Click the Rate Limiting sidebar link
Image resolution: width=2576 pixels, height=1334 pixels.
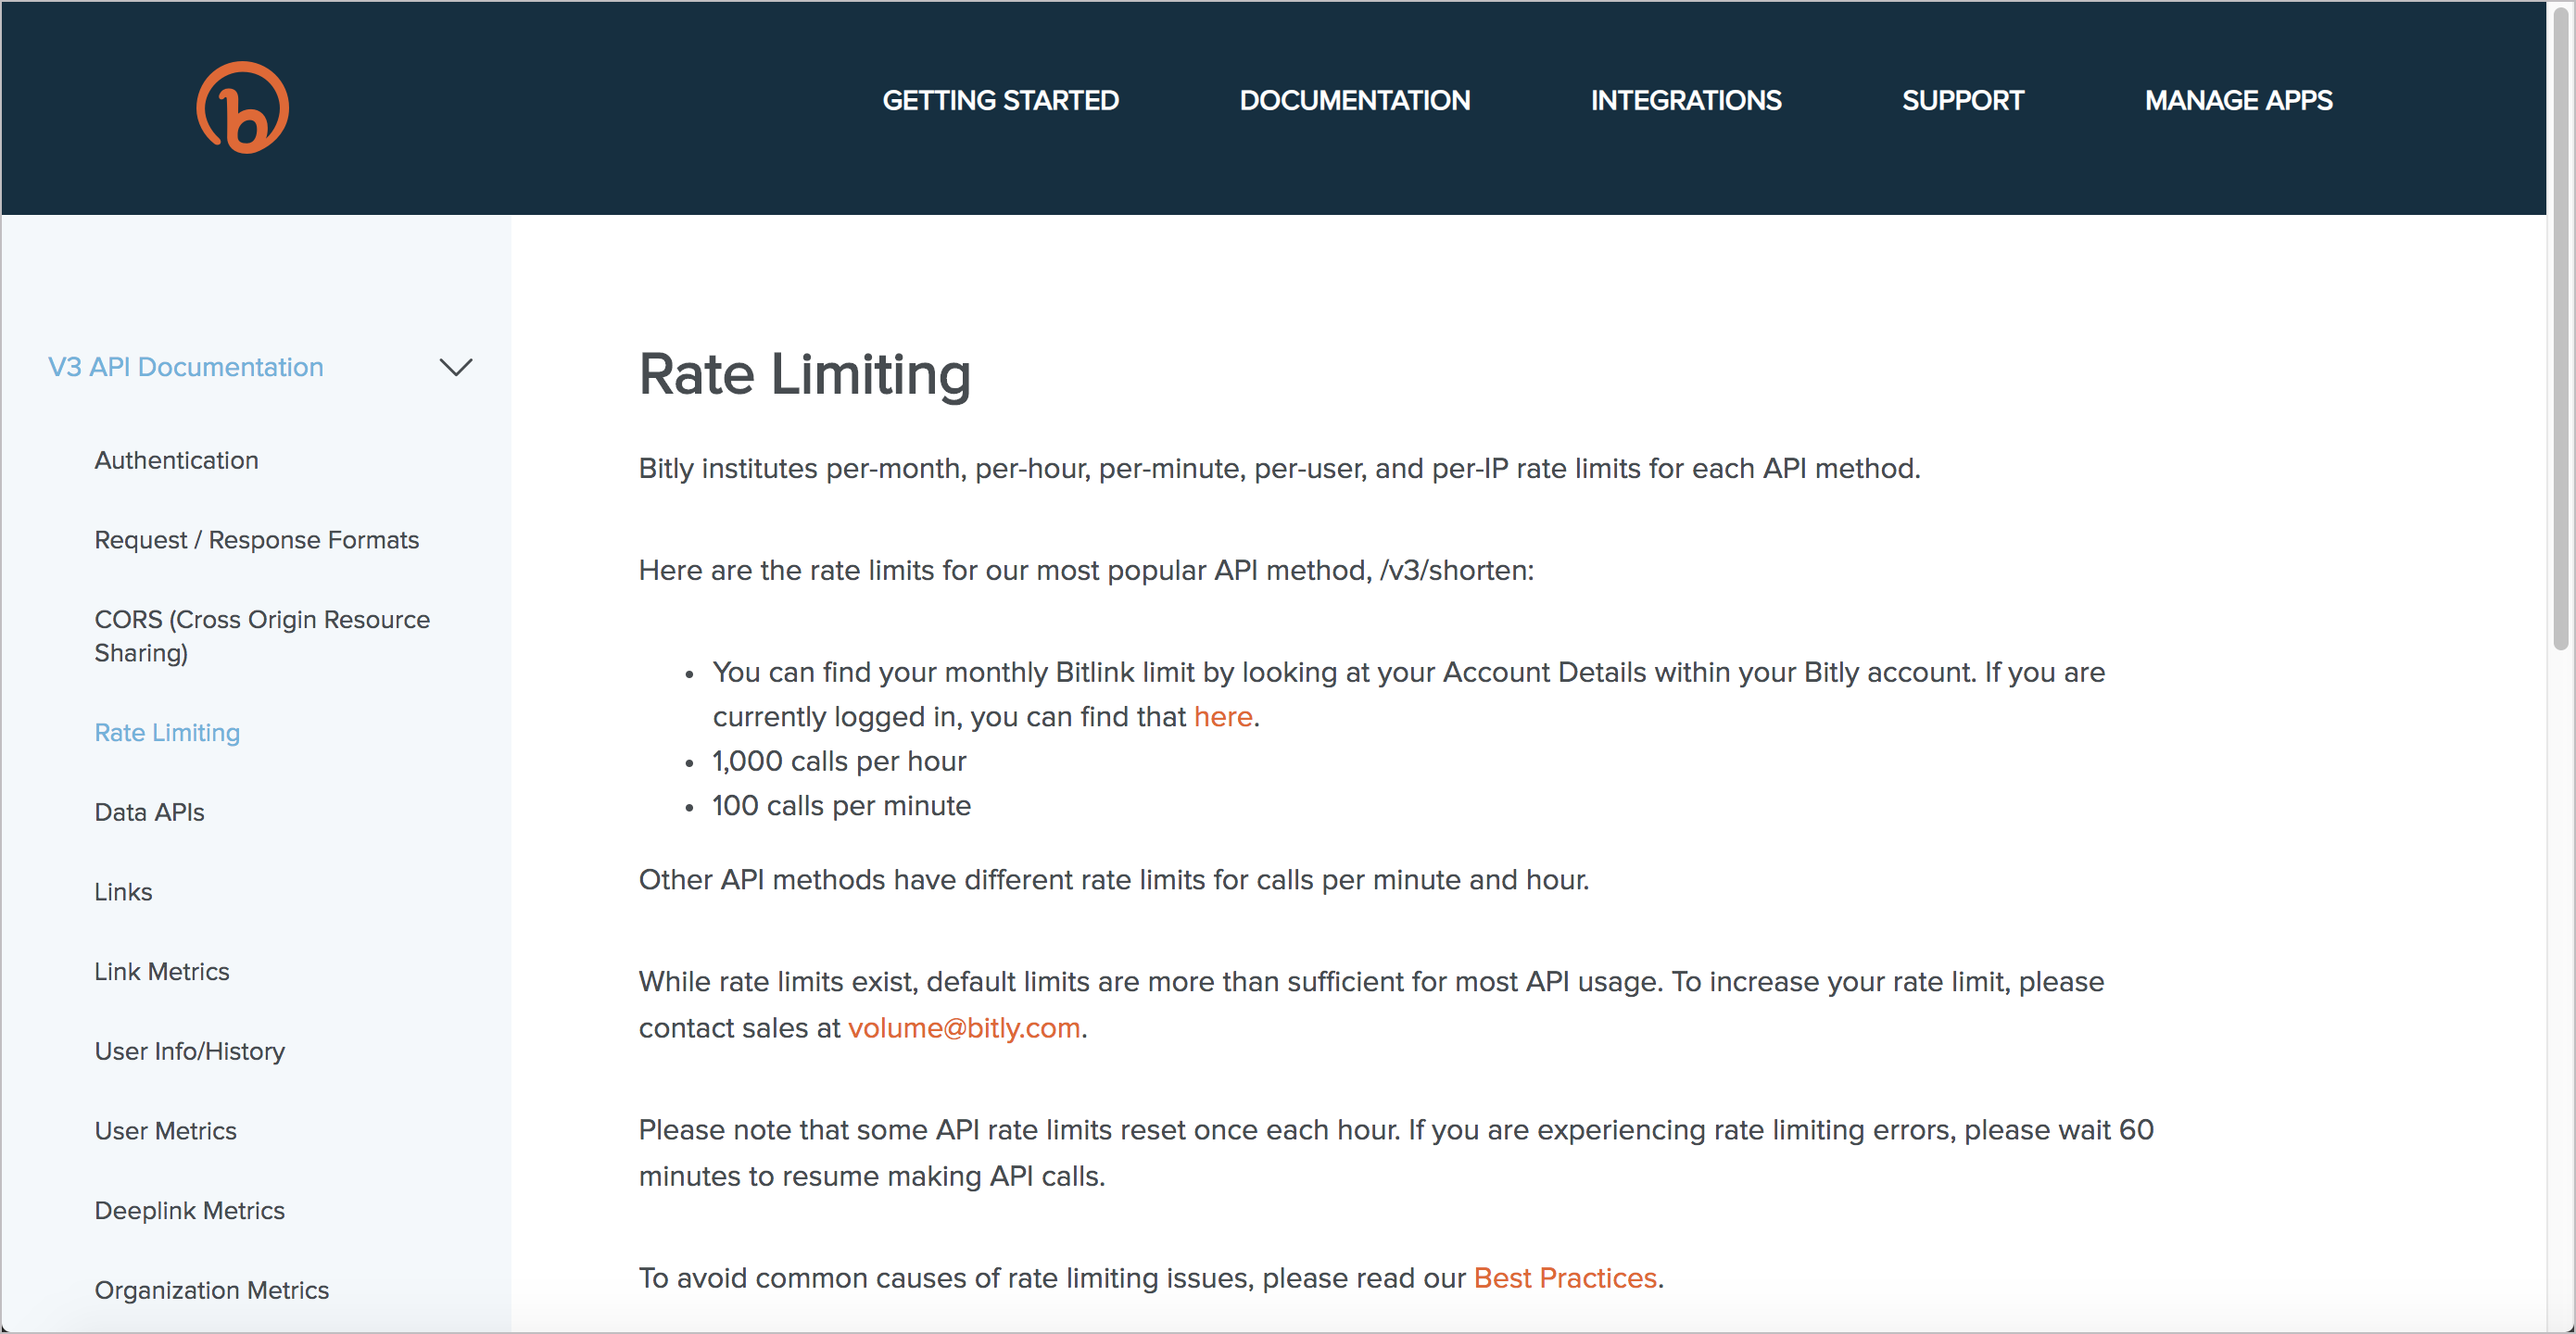(x=169, y=734)
